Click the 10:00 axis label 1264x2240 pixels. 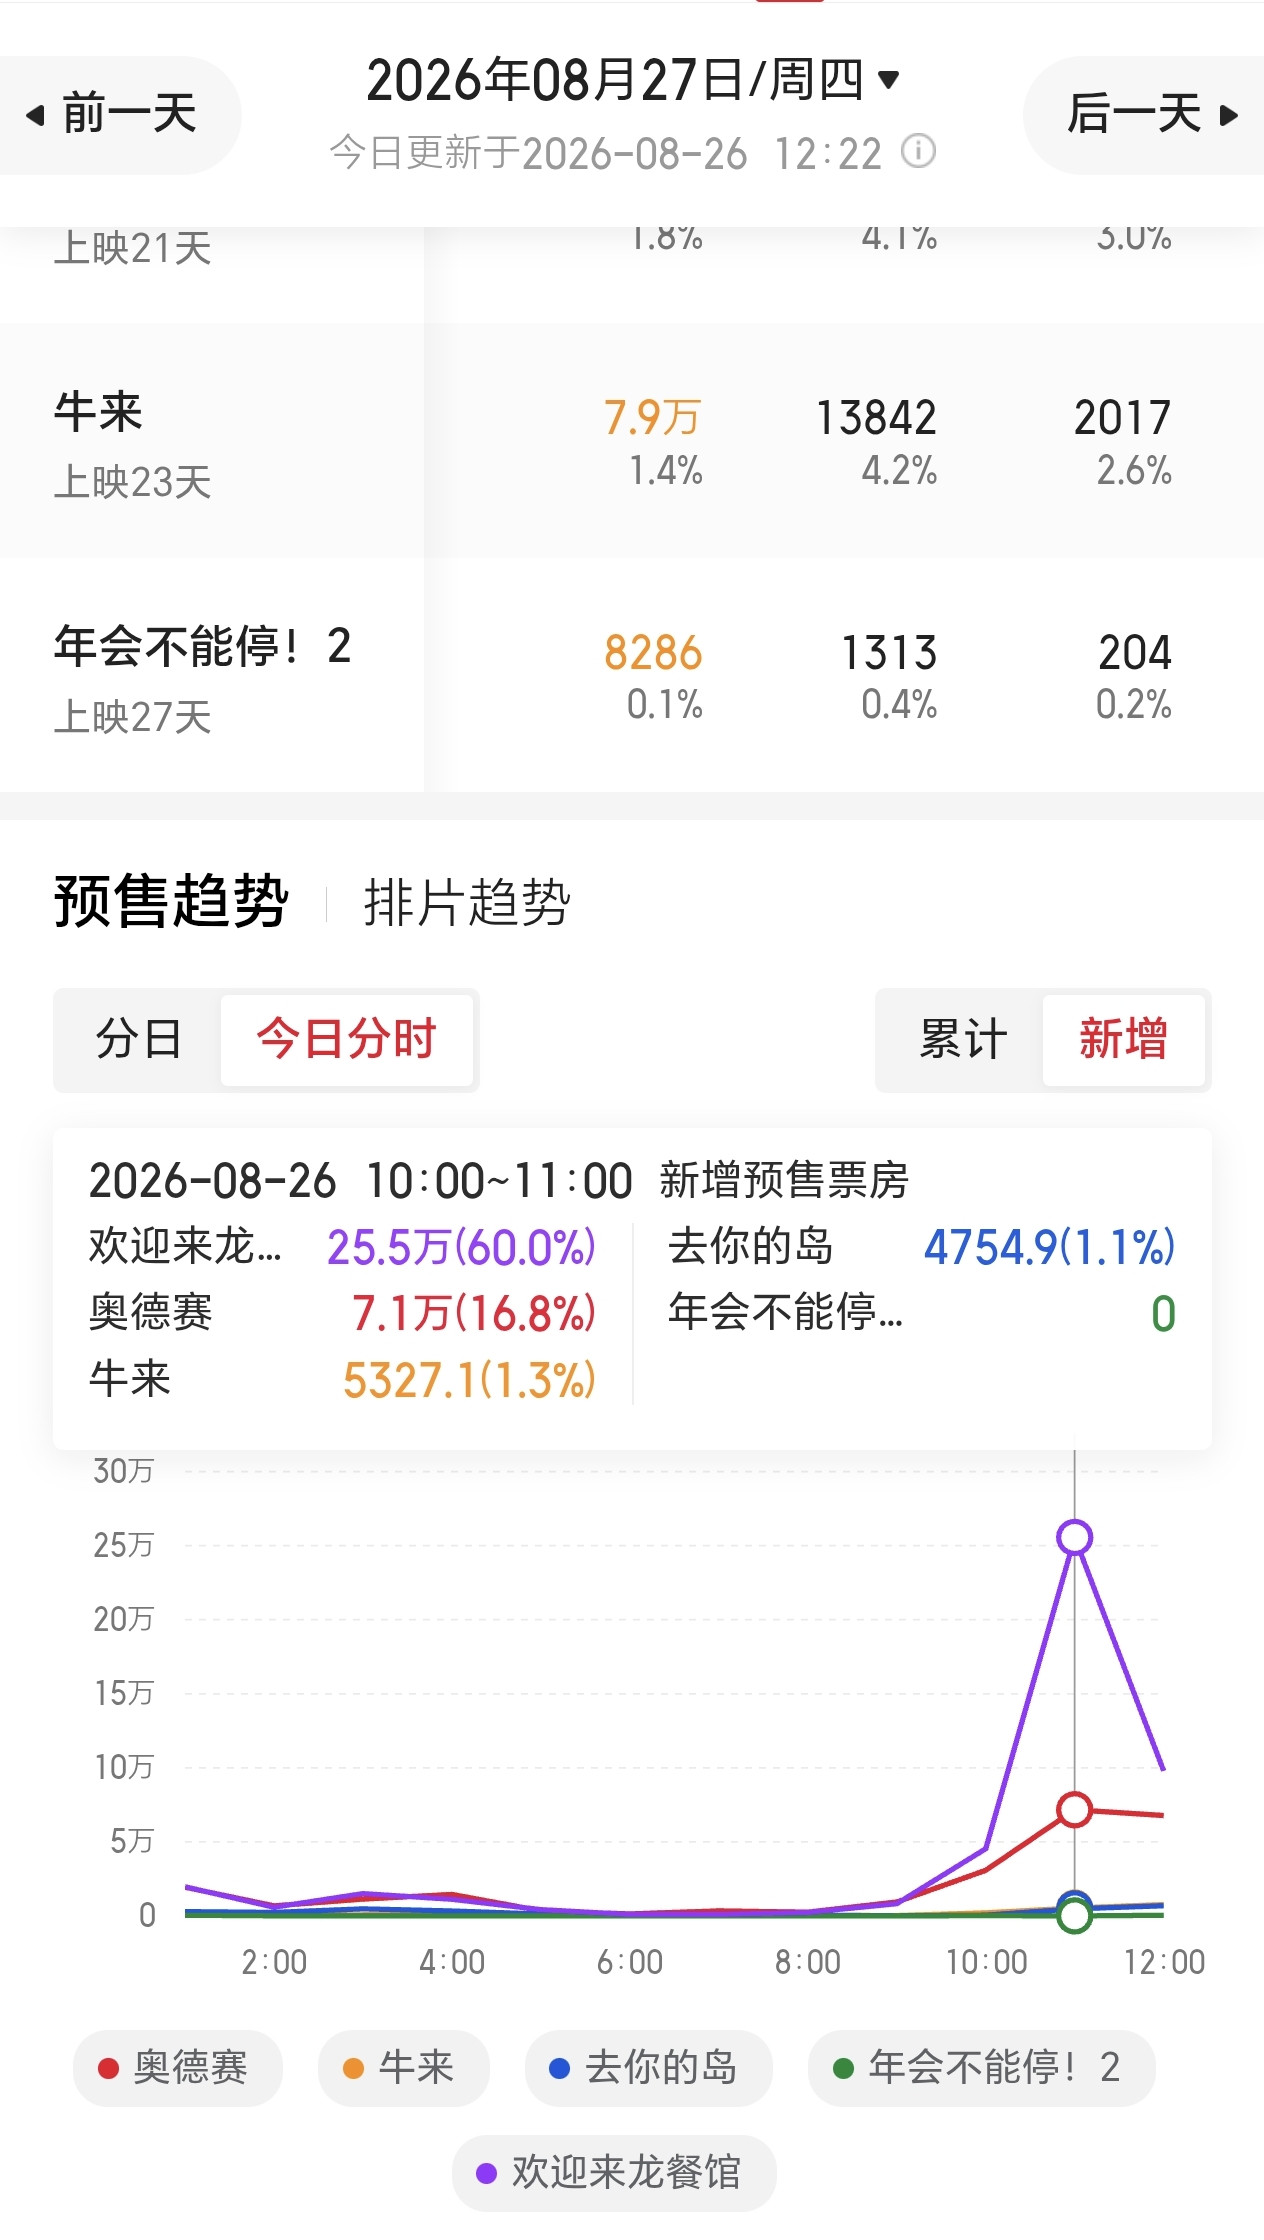point(987,1962)
